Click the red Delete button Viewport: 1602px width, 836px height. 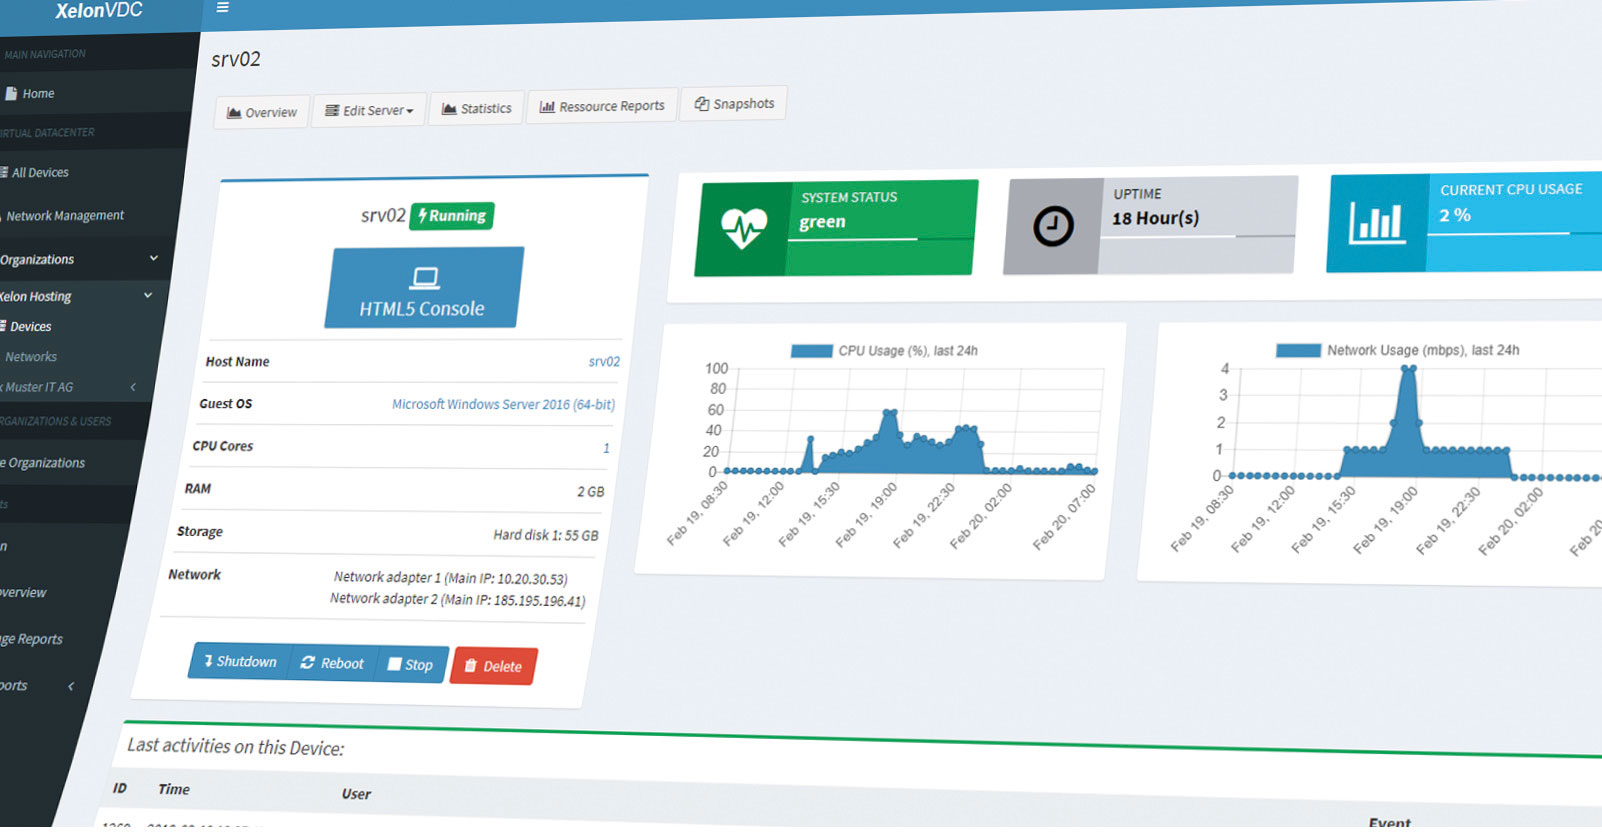coord(493,666)
